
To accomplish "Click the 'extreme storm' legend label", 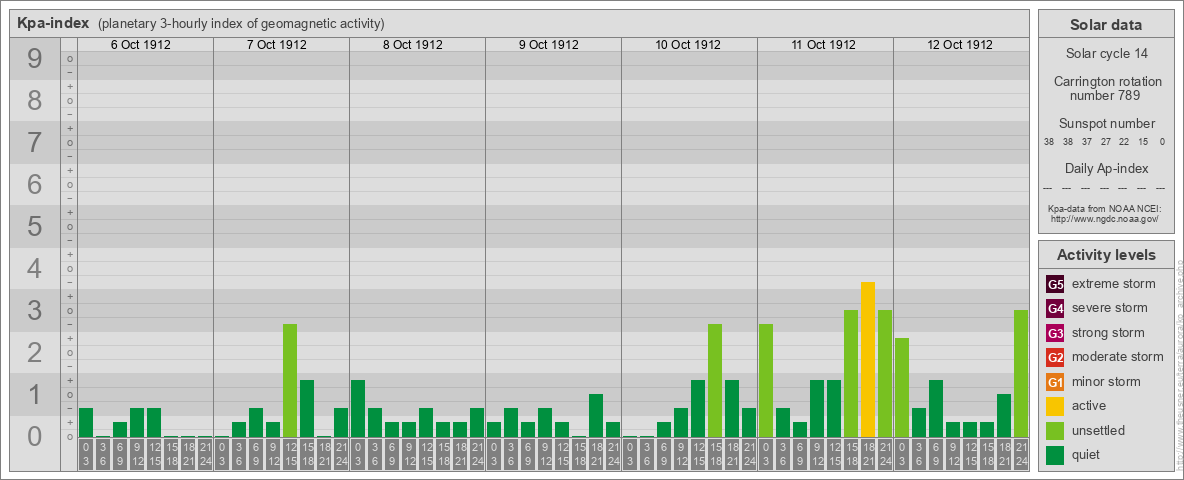I will point(1114,284).
